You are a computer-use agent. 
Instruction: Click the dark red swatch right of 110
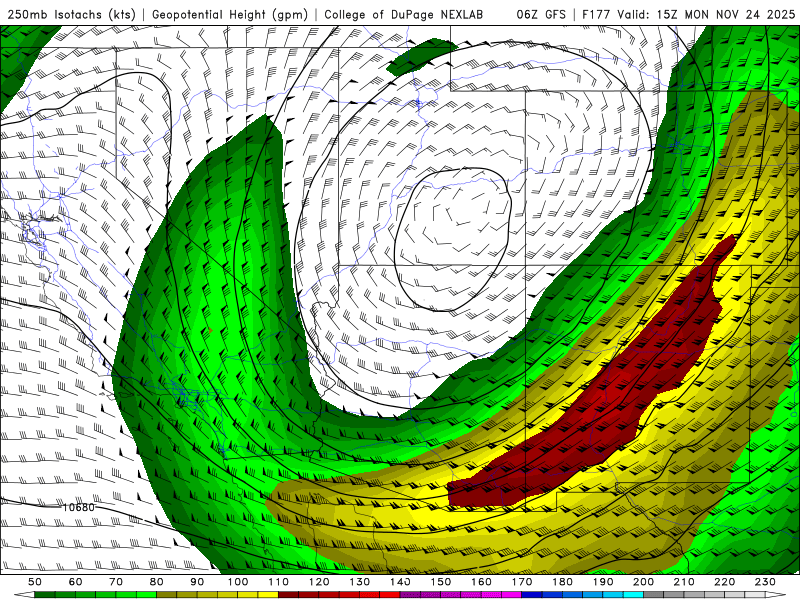[x=289, y=595]
